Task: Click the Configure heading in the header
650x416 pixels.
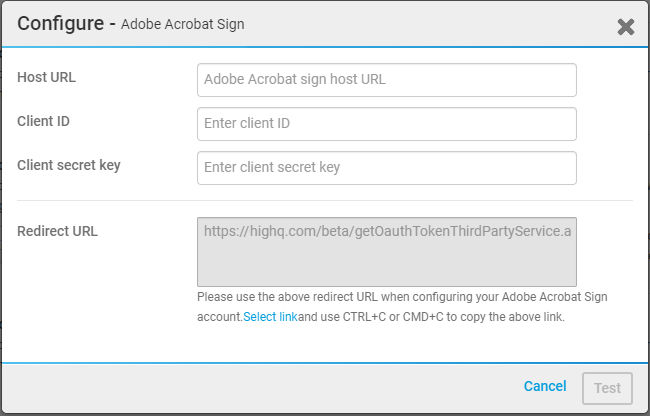Action: 61,24
